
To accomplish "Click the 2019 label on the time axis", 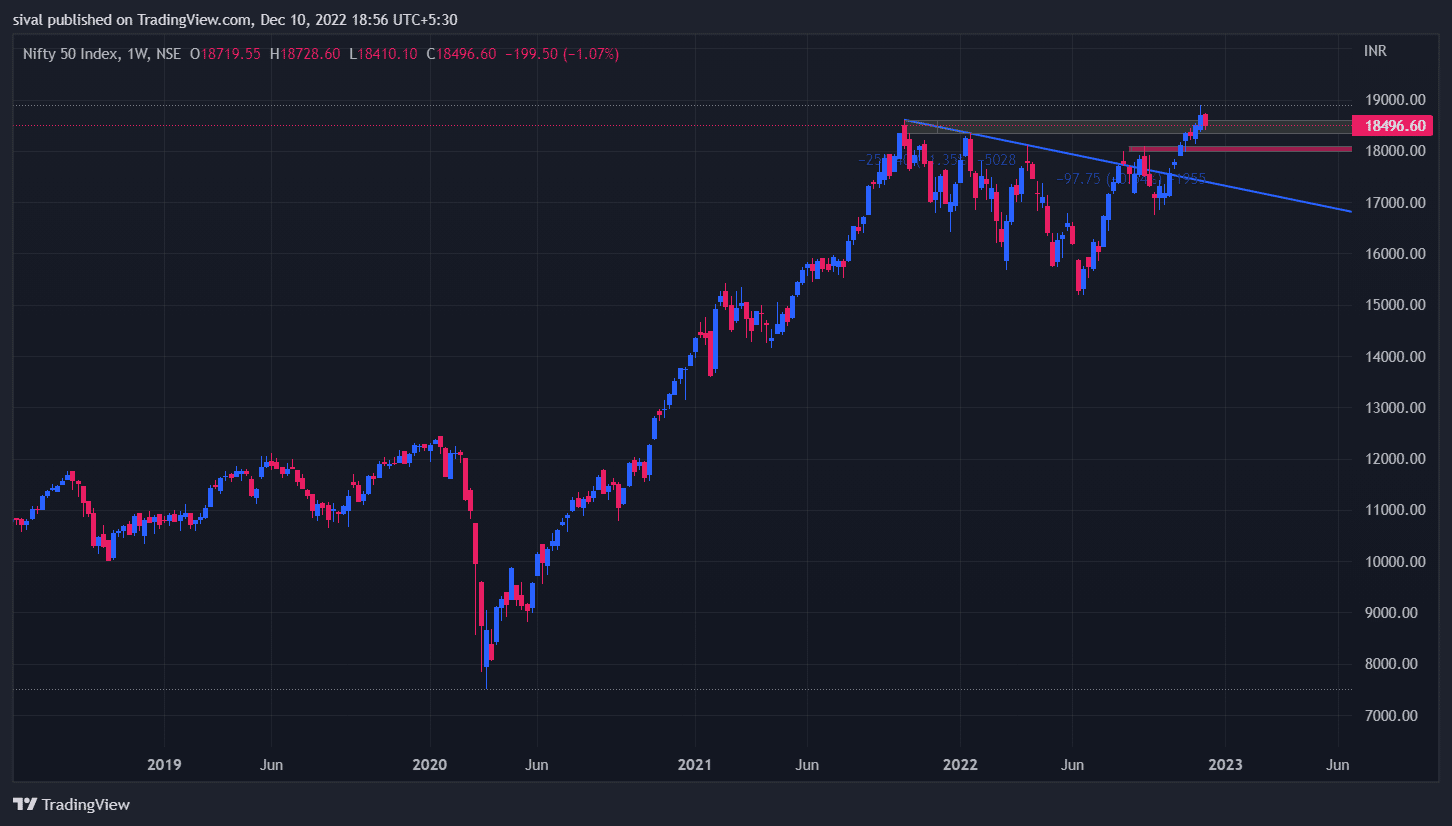I will pos(164,765).
